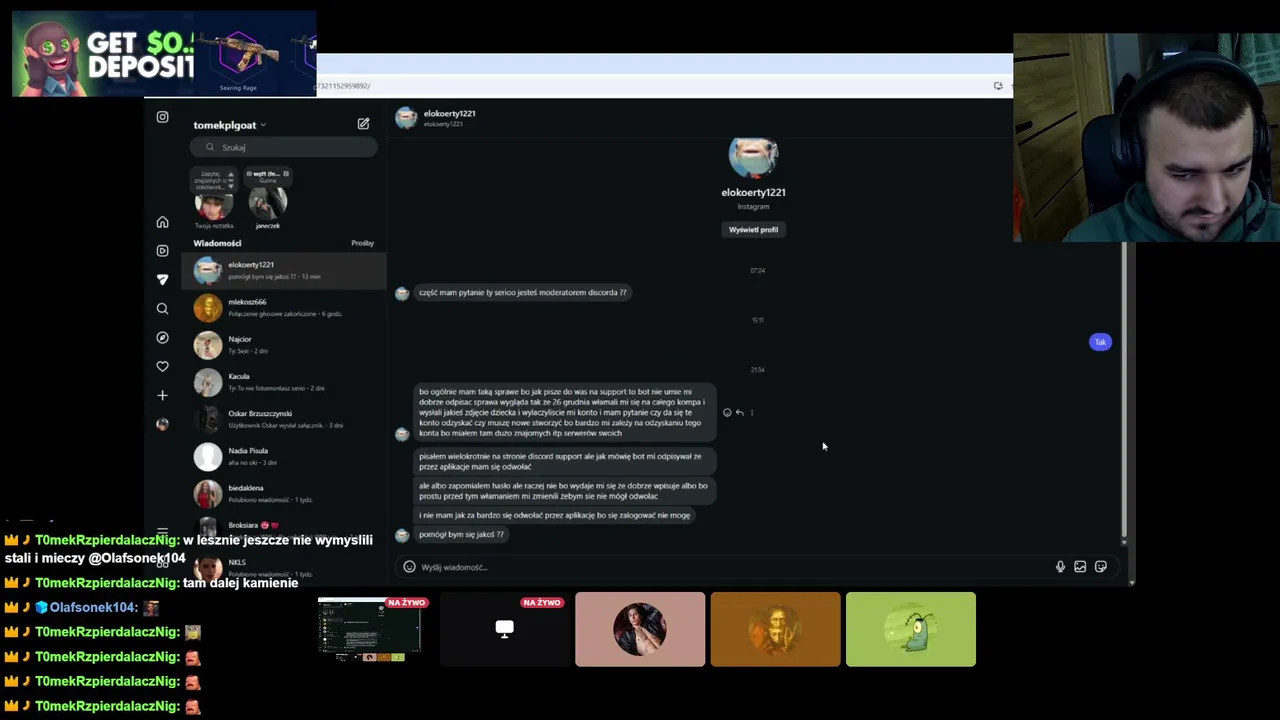Click elokoerty1221 header avatar

click(406, 118)
